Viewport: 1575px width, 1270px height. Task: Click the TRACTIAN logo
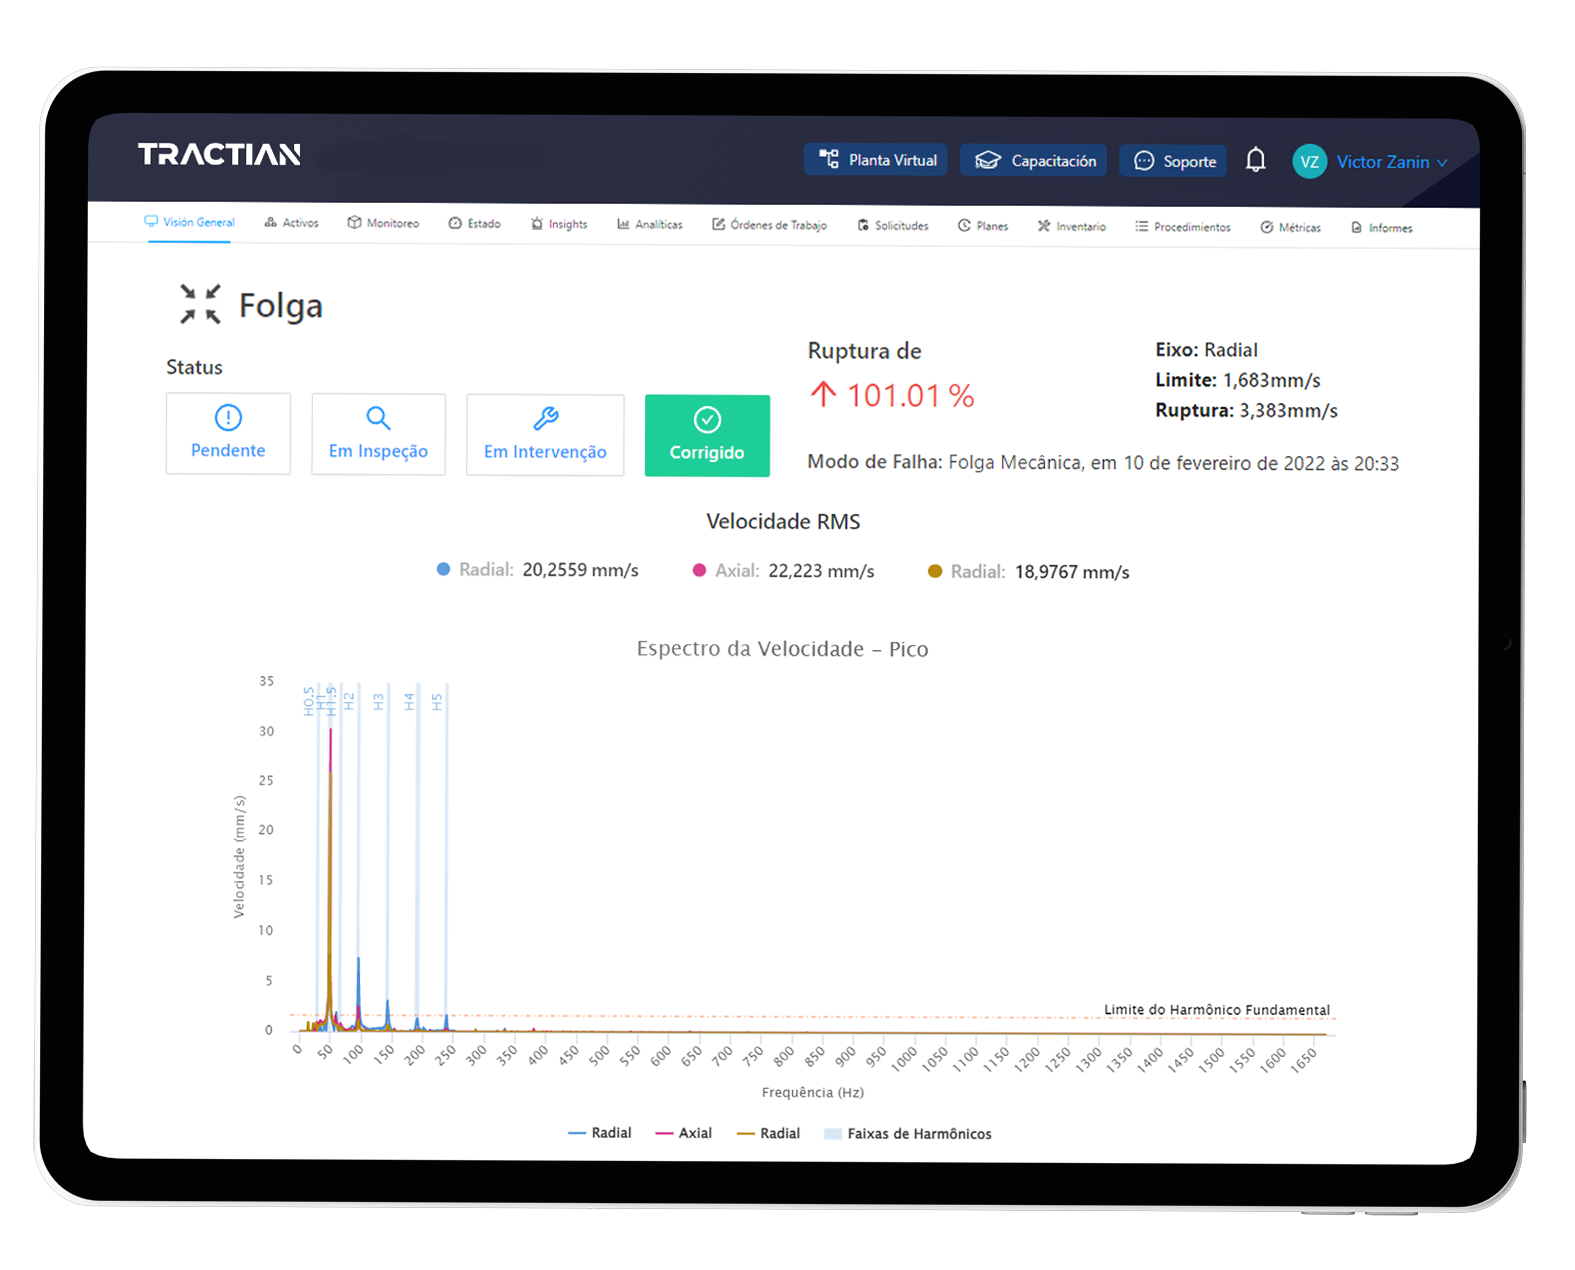tap(219, 154)
